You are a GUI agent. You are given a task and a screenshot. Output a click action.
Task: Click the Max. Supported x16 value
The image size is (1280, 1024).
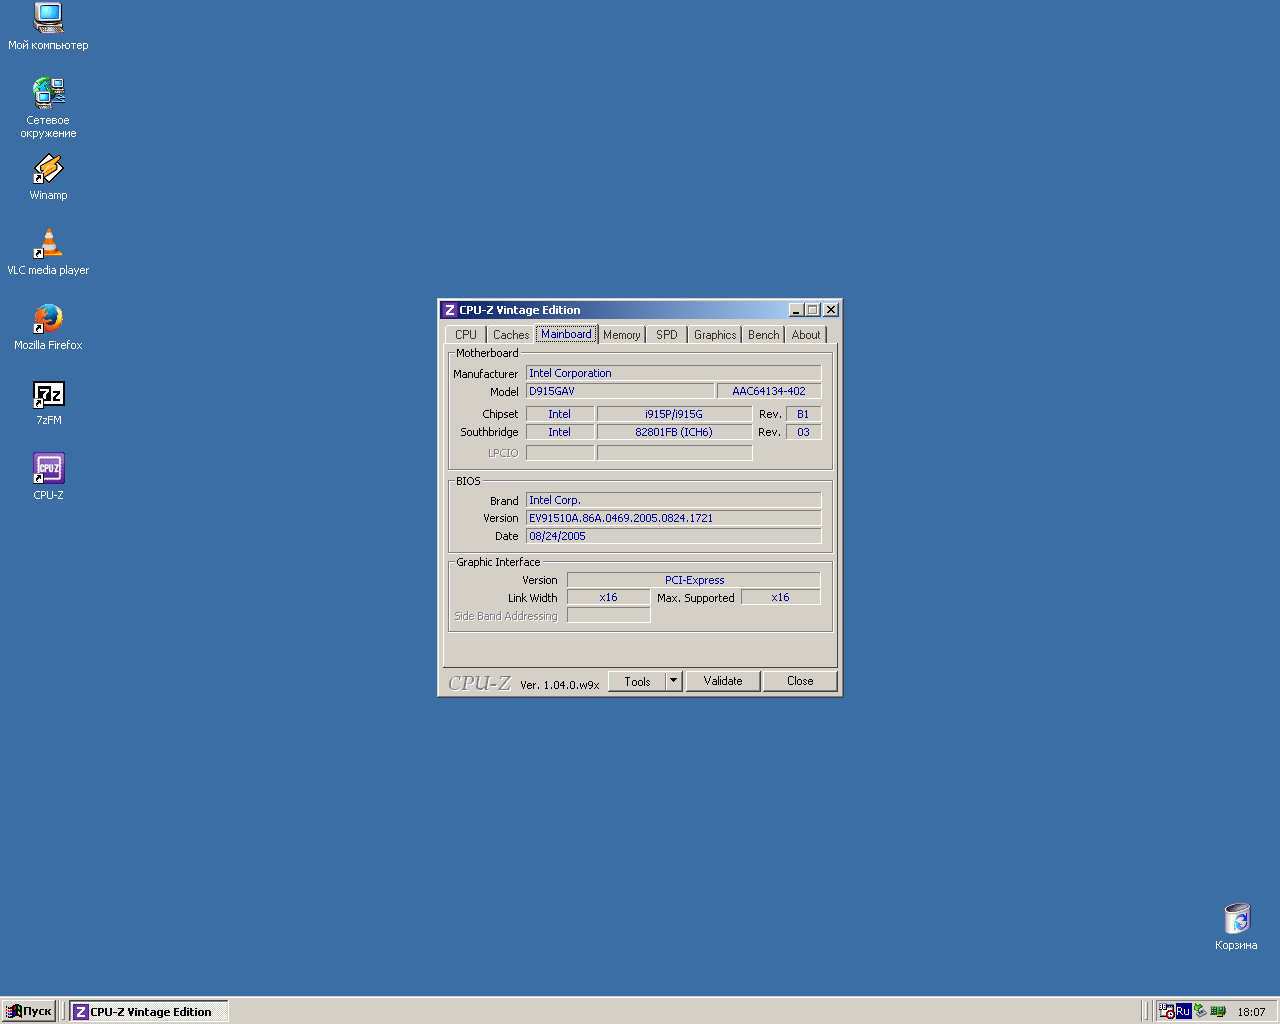point(780,597)
